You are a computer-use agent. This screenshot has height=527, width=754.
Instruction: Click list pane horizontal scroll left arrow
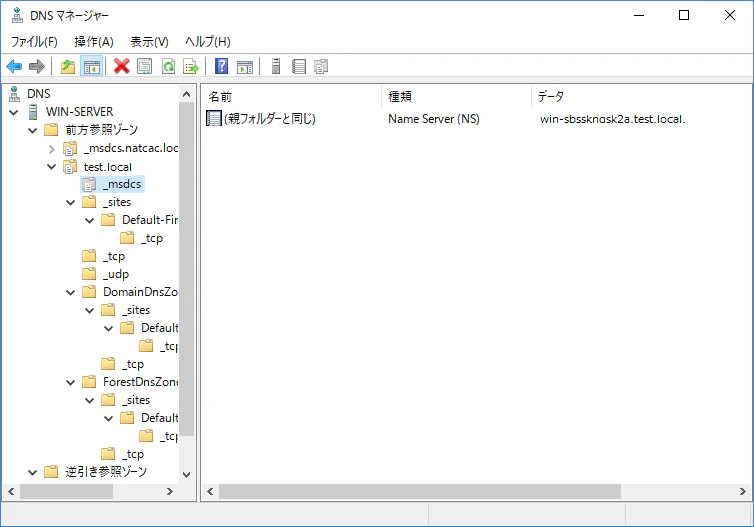pos(210,491)
